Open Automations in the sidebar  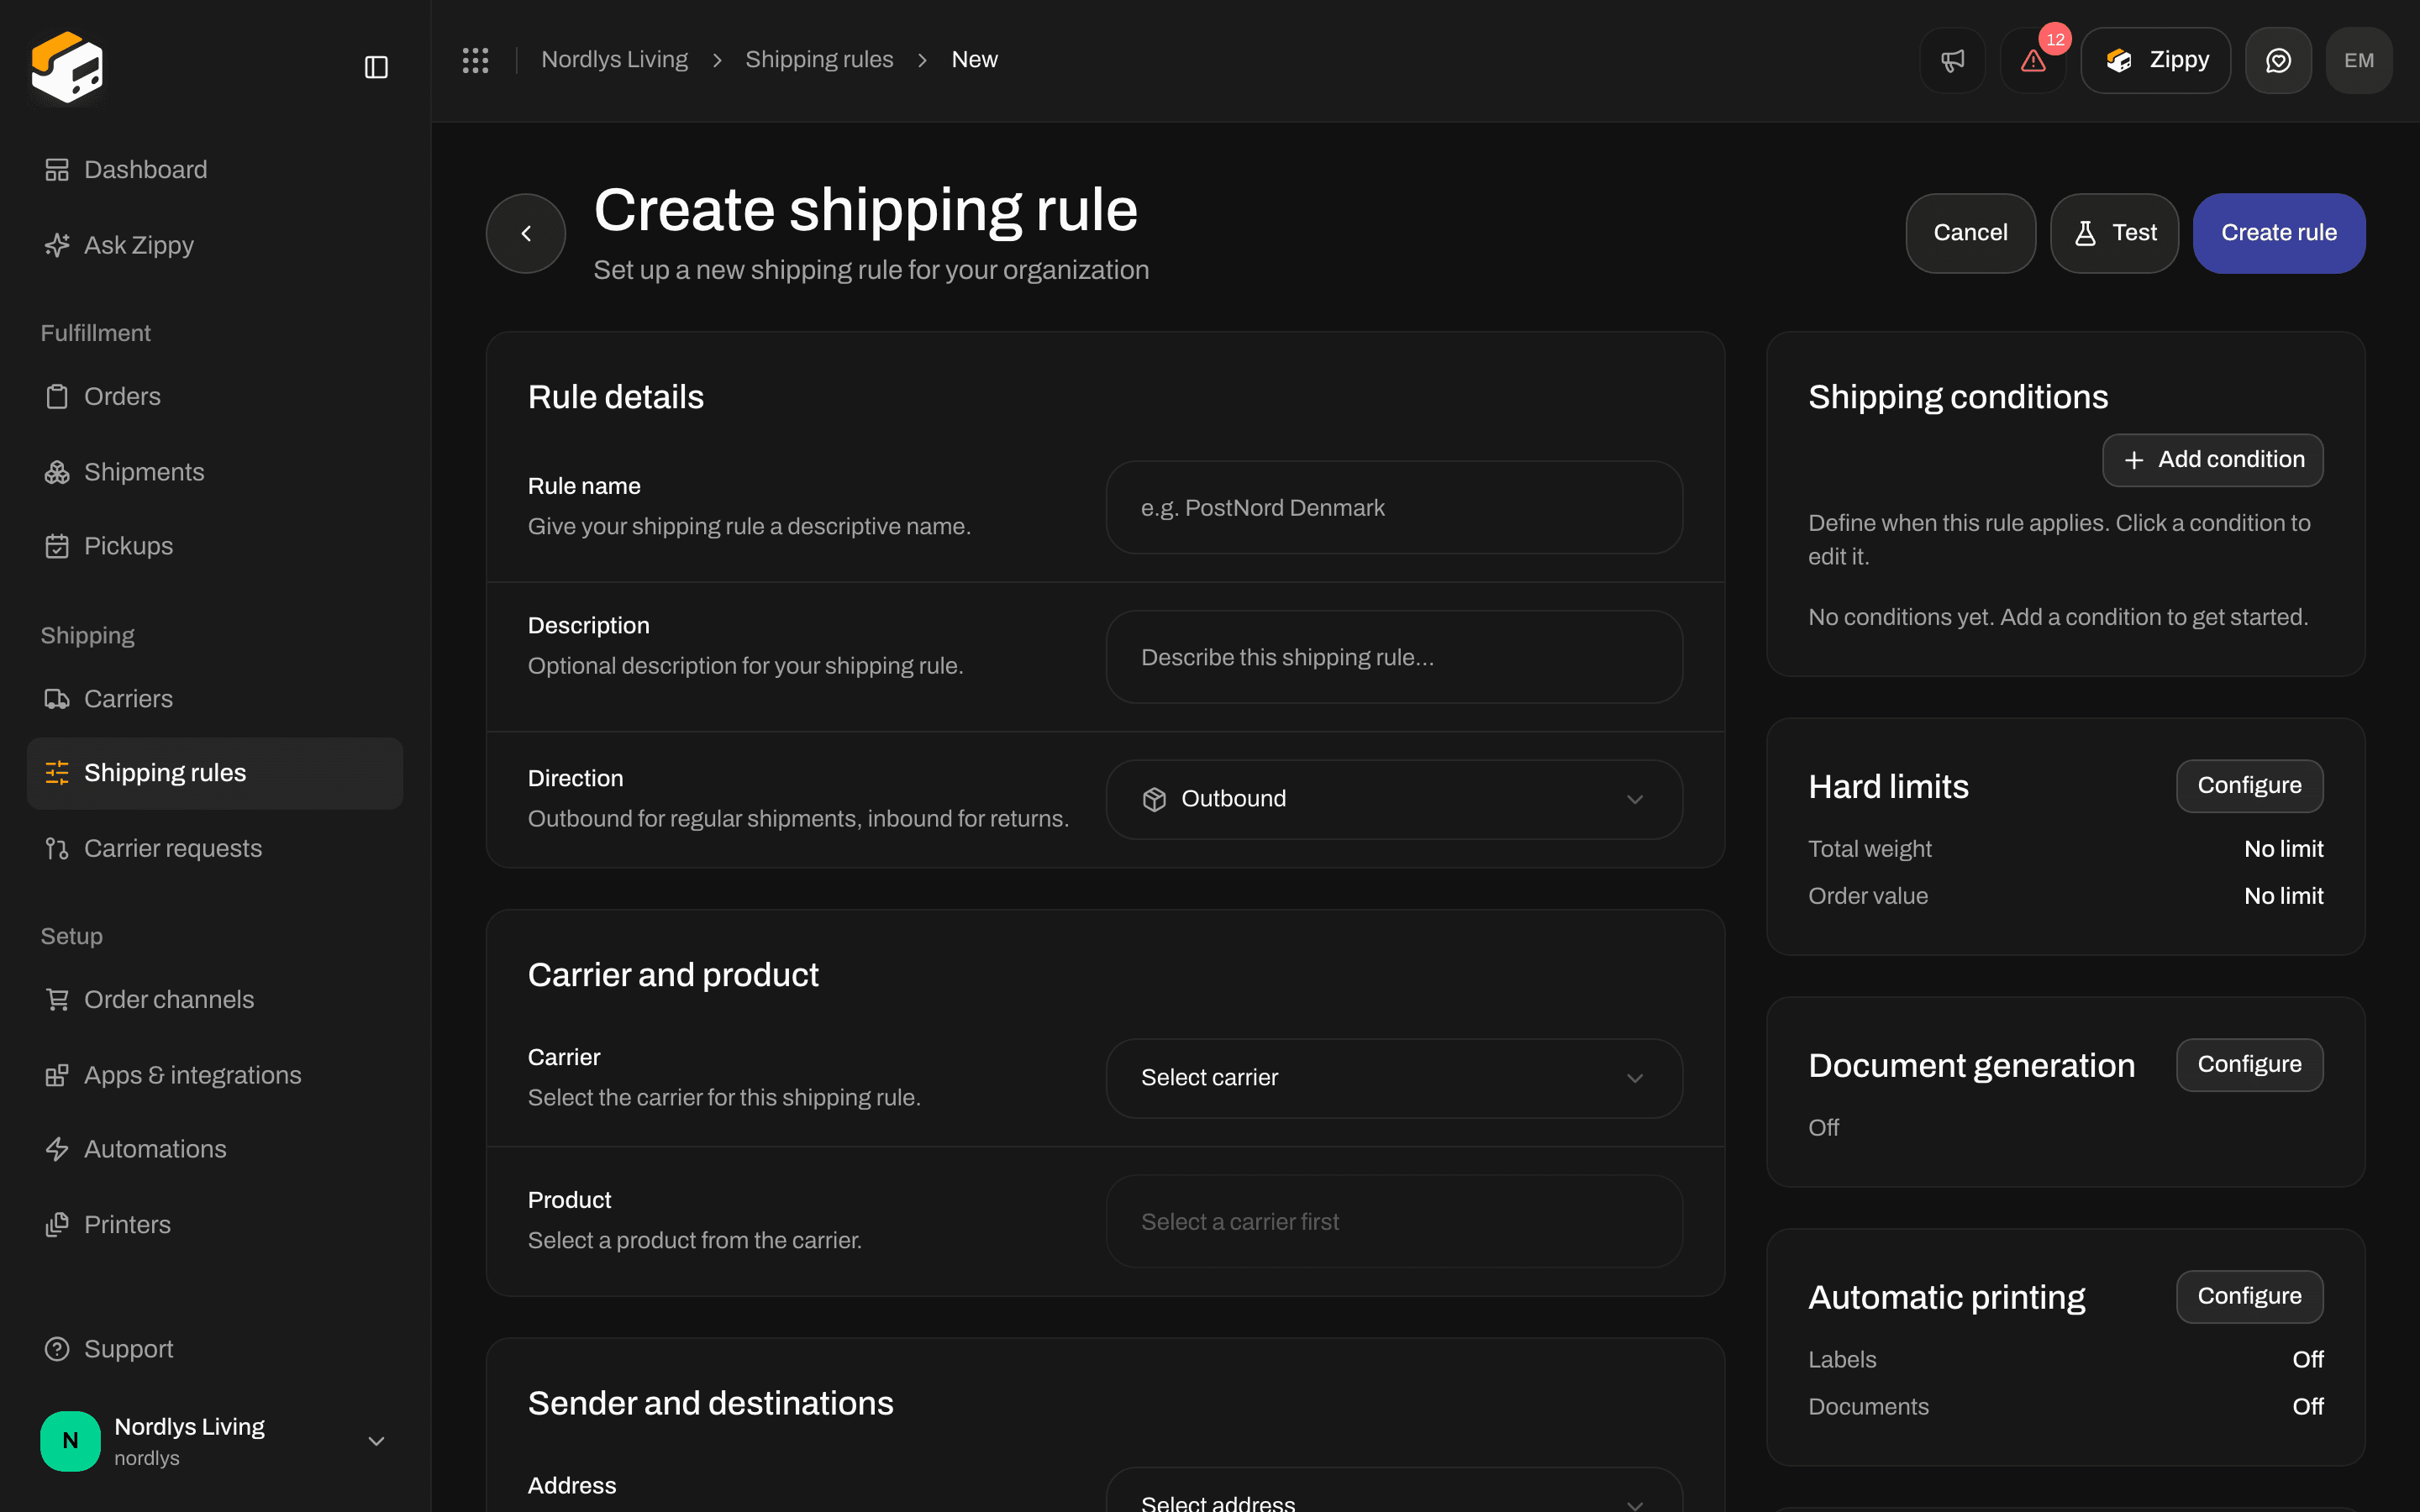coord(215,1149)
